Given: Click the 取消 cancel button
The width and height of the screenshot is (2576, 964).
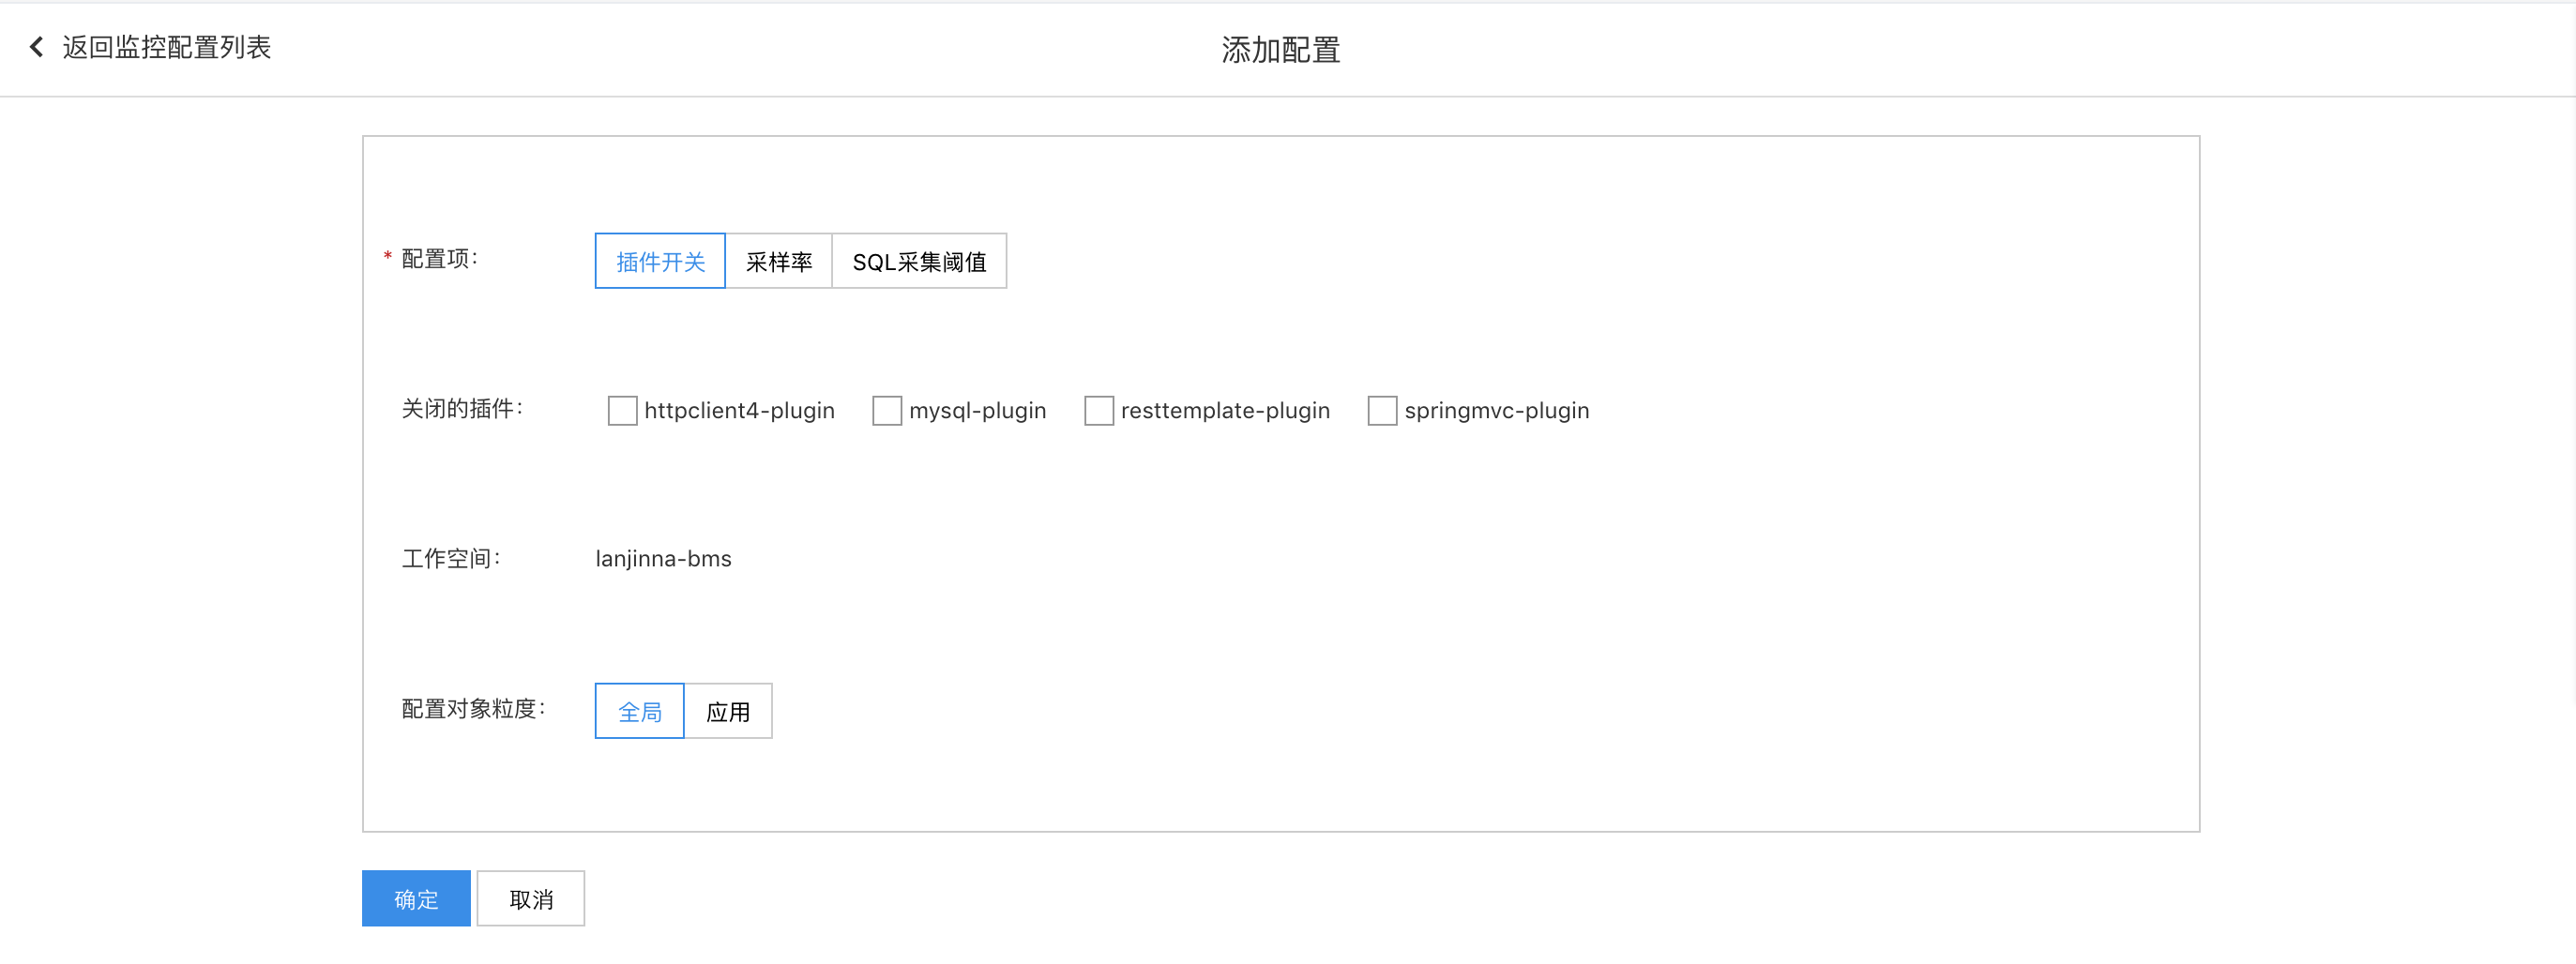Looking at the screenshot, I should coord(531,898).
